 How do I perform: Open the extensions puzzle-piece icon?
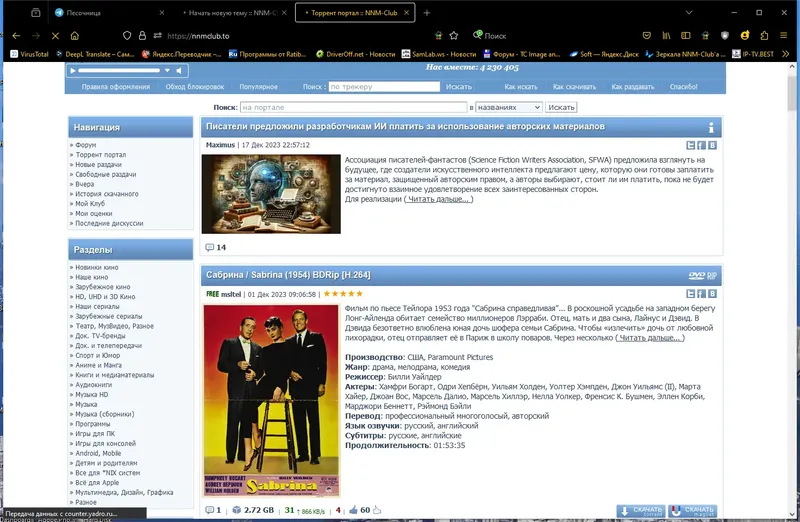click(x=764, y=36)
